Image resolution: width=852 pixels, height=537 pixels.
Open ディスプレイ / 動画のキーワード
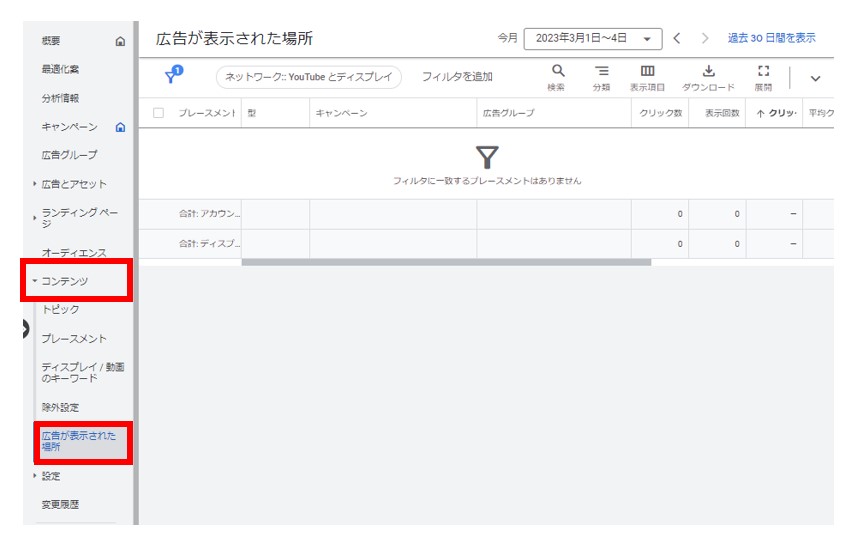coord(83,372)
